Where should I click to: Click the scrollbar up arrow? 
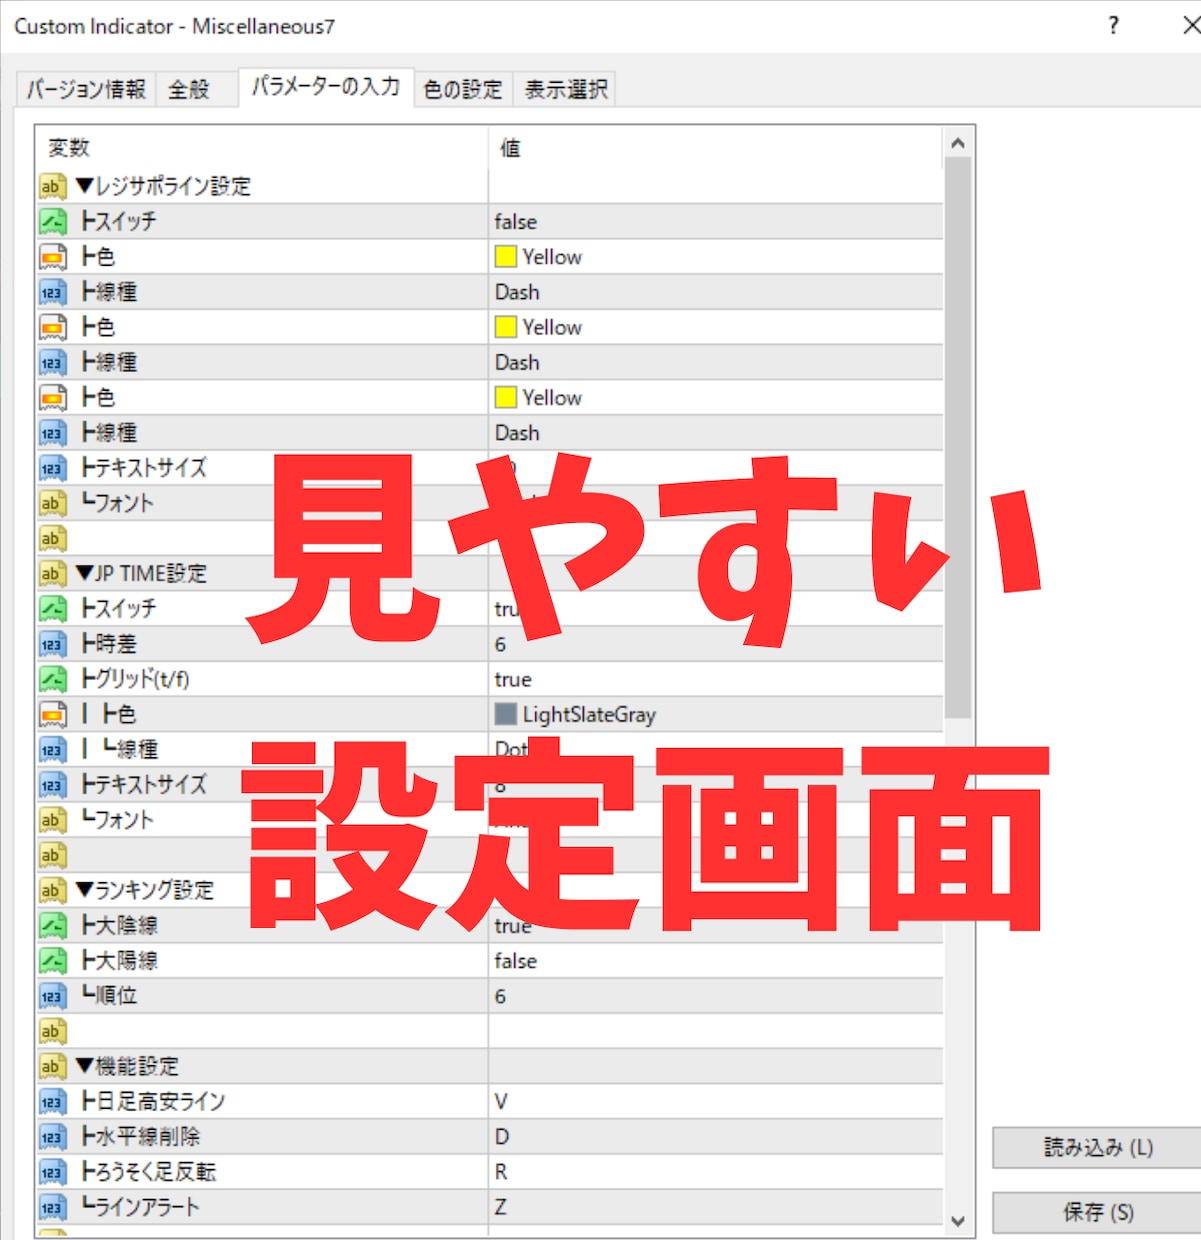tap(958, 143)
